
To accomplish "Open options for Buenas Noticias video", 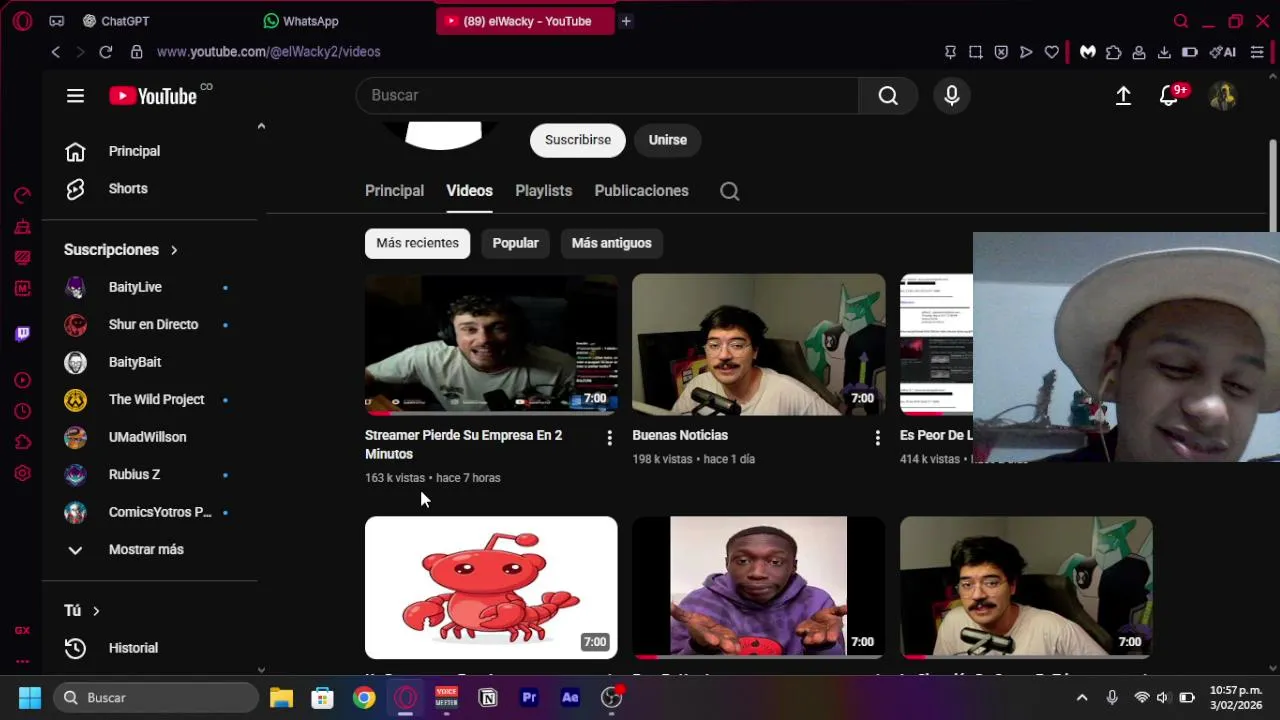I will tap(877, 438).
